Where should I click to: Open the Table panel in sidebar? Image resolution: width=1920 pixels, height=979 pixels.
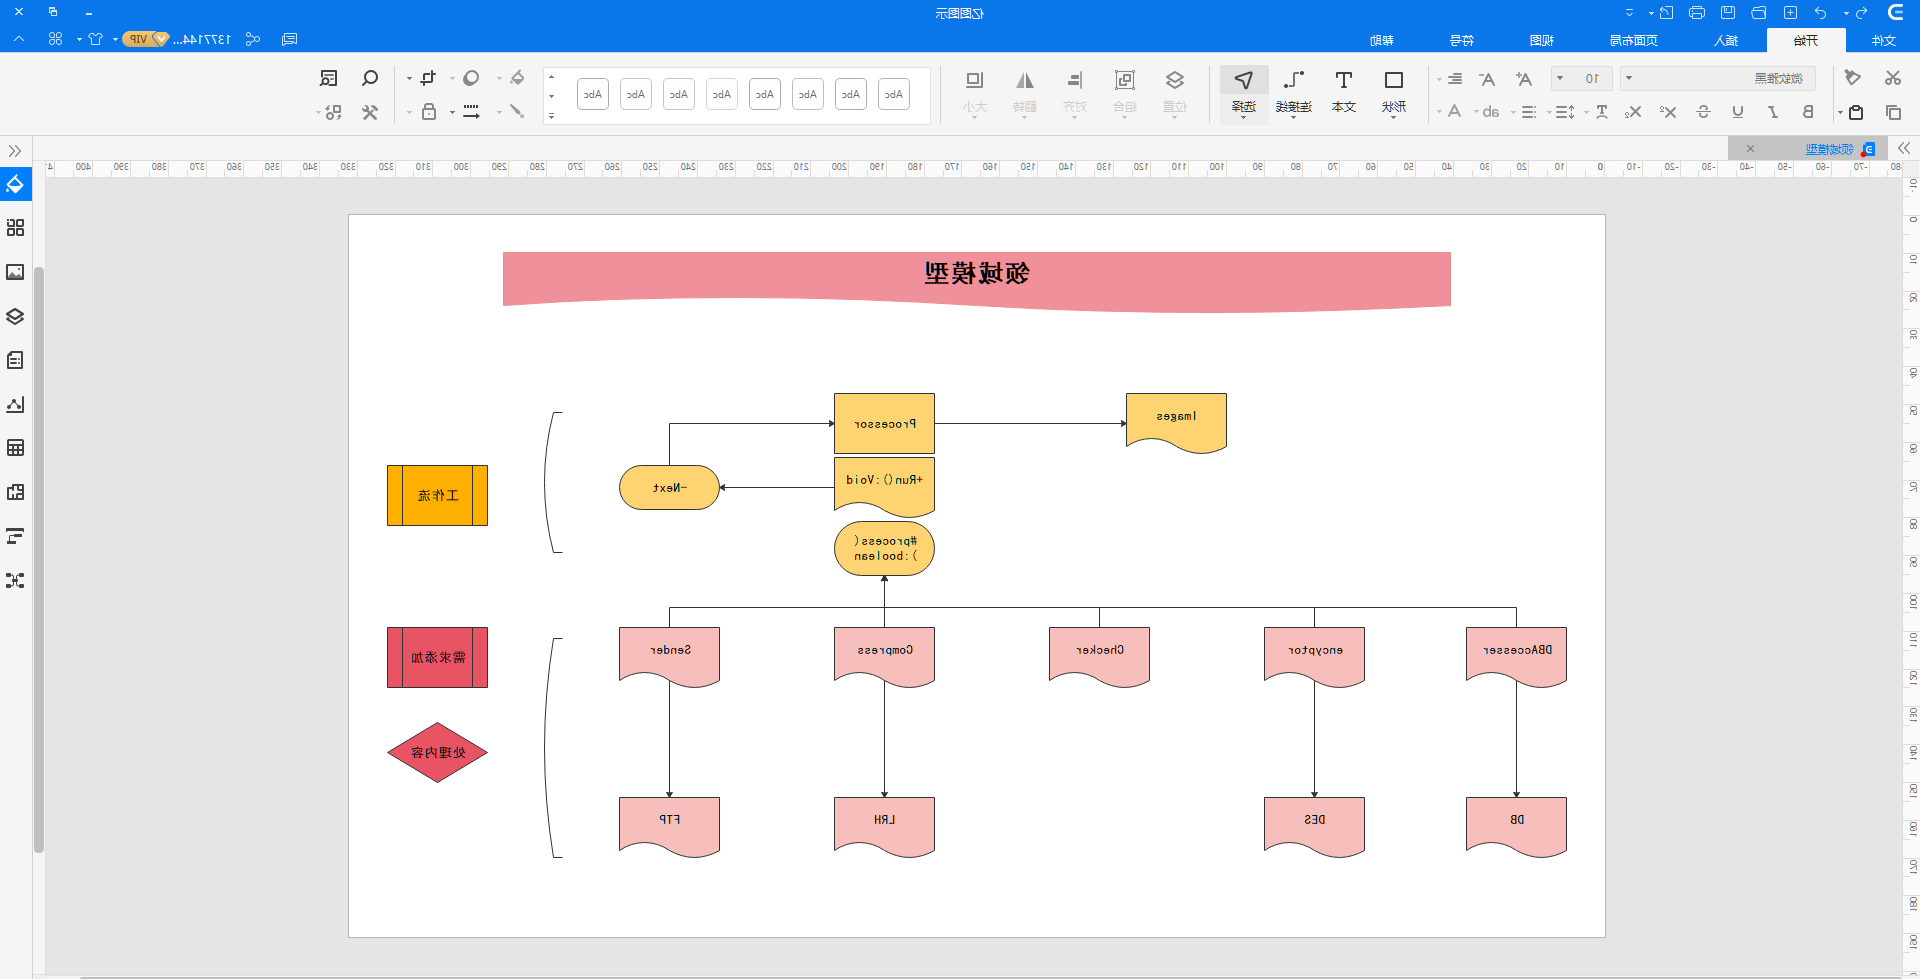[15, 448]
